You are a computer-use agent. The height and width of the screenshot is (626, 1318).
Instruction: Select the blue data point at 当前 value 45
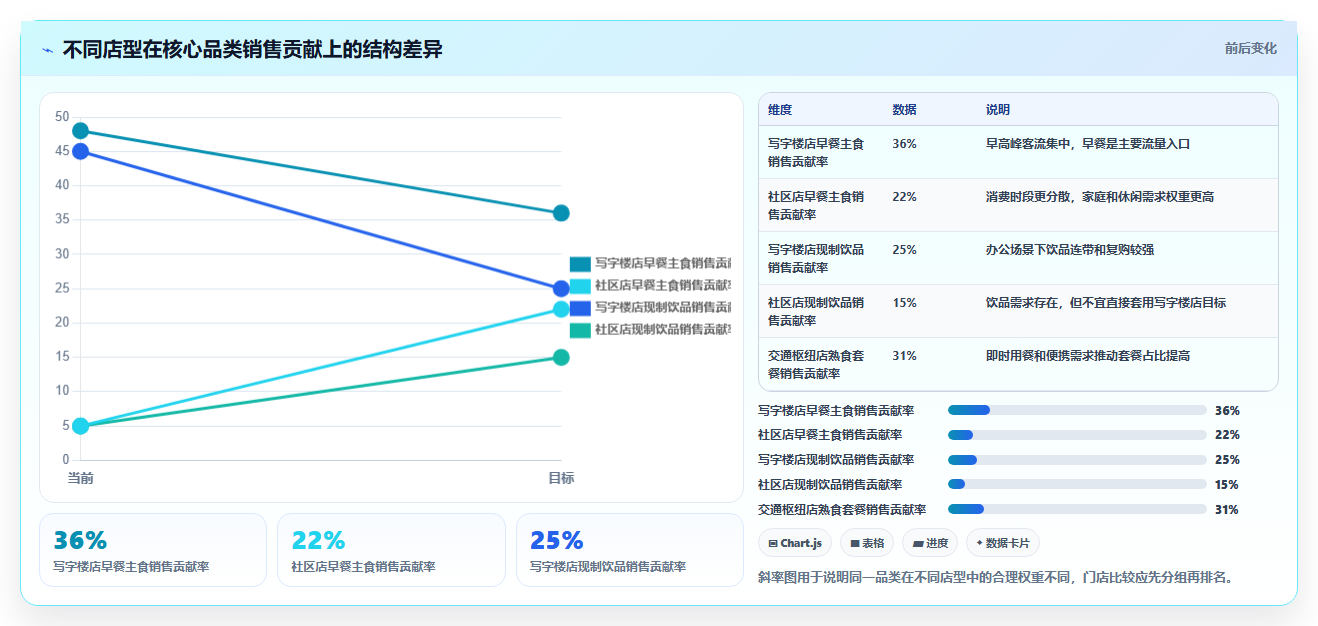point(81,151)
